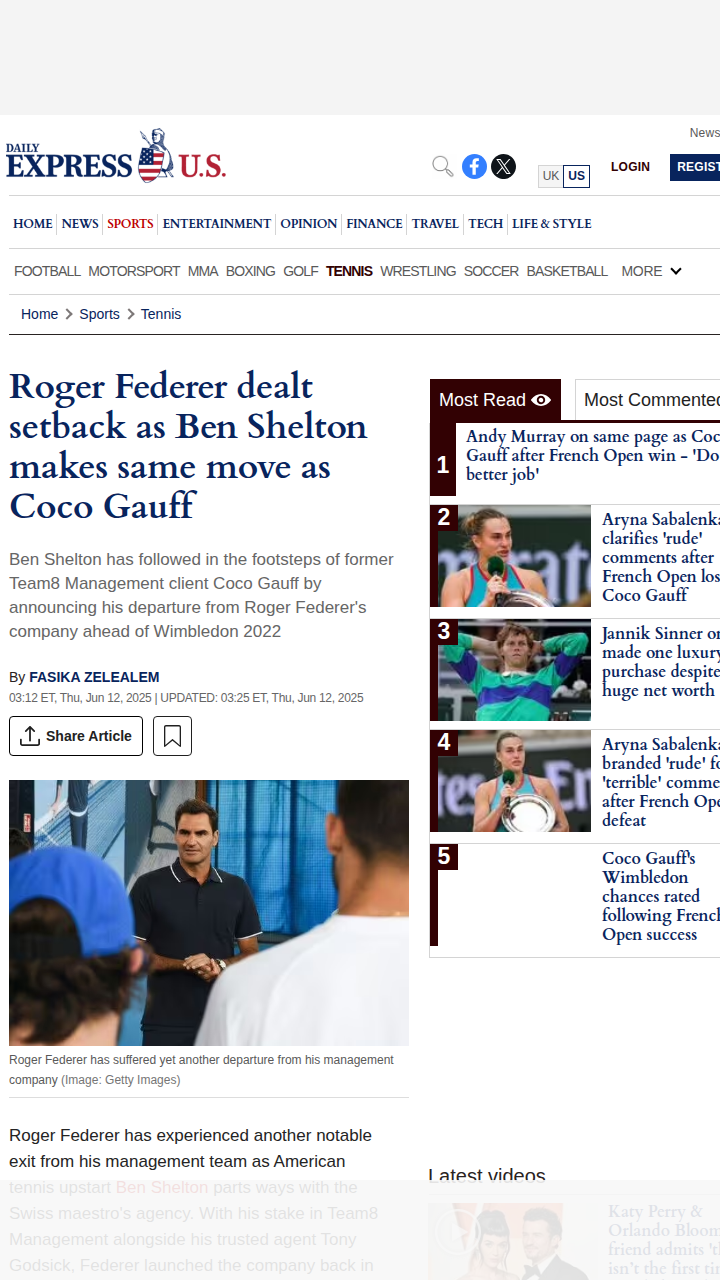
Task: Go to SOCCER sports section
Action: click(491, 271)
